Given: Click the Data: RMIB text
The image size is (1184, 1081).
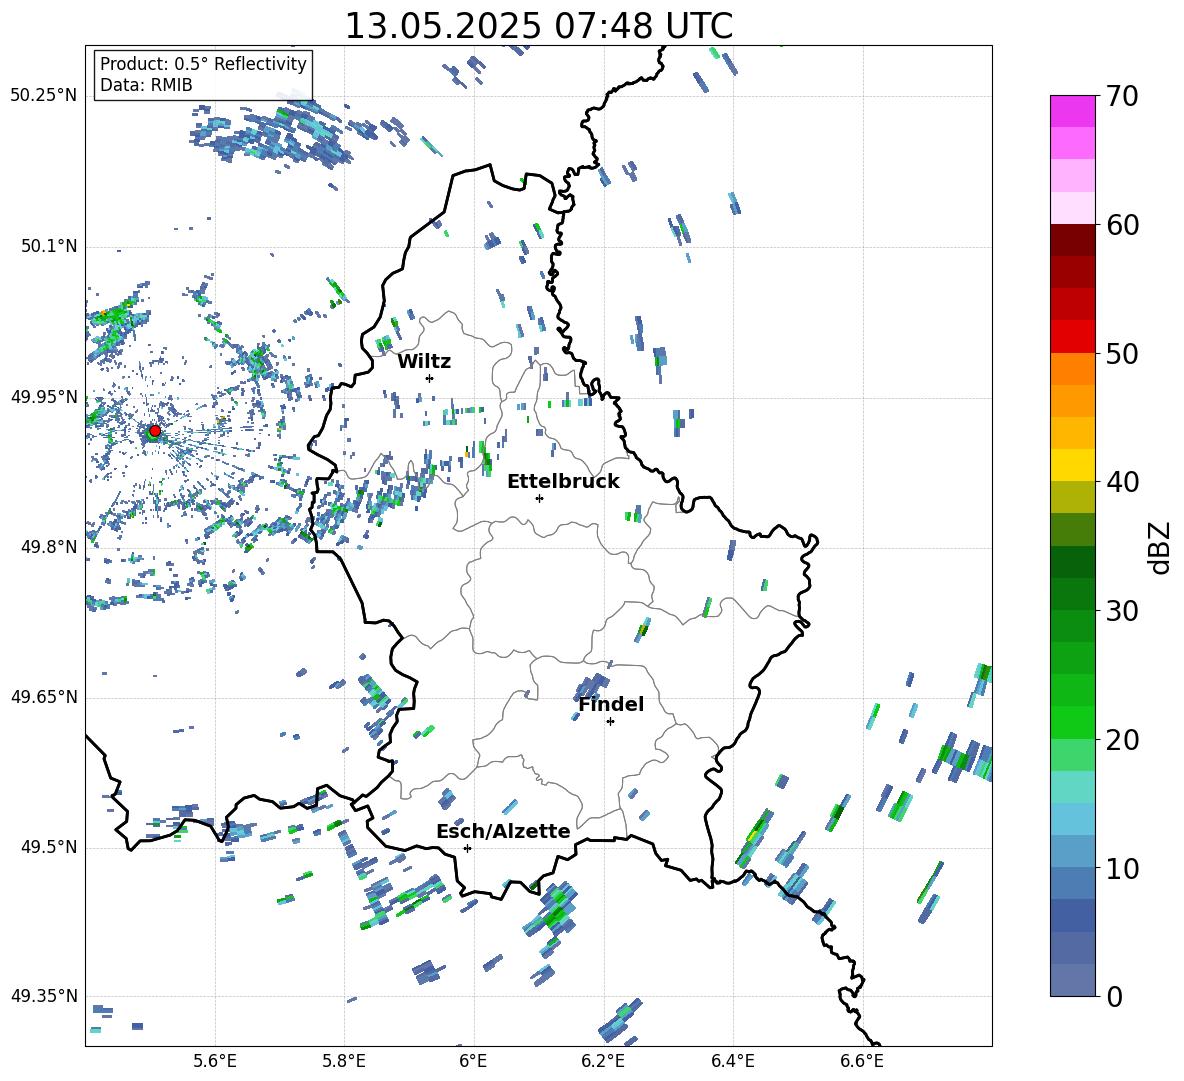Looking at the screenshot, I should (x=146, y=85).
